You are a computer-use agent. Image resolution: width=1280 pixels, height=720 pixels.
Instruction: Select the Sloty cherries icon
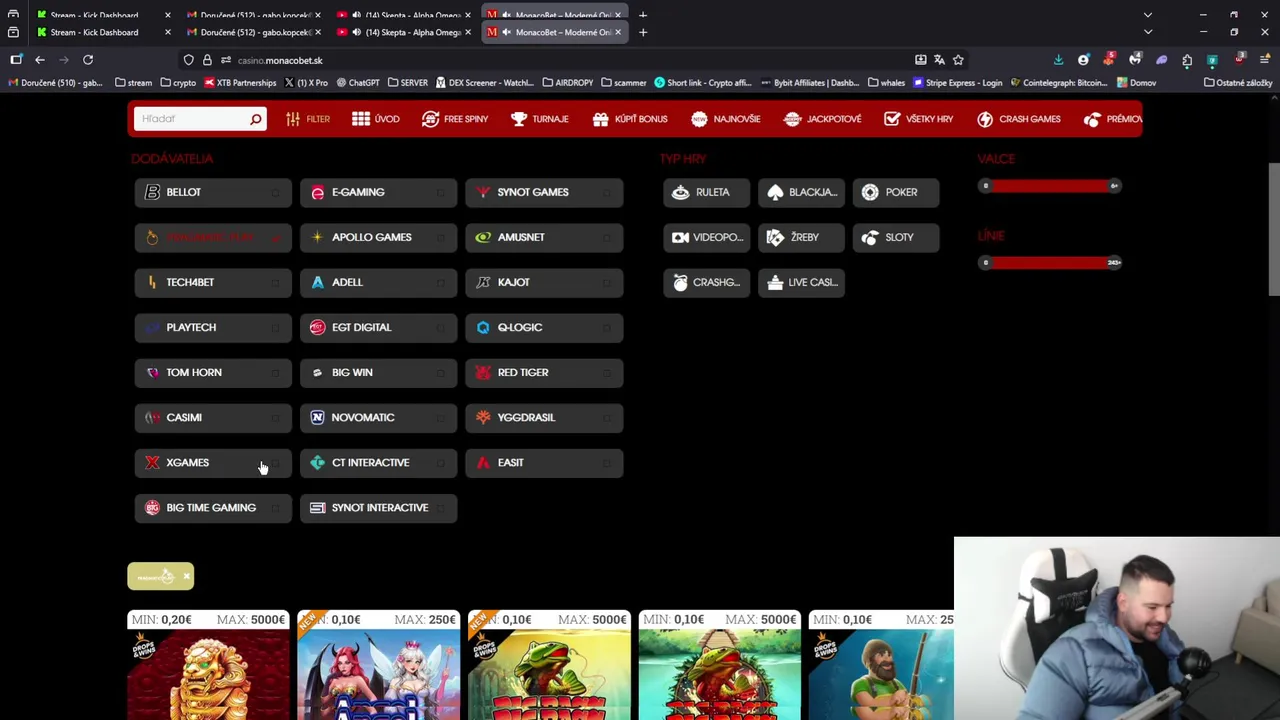pos(870,237)
